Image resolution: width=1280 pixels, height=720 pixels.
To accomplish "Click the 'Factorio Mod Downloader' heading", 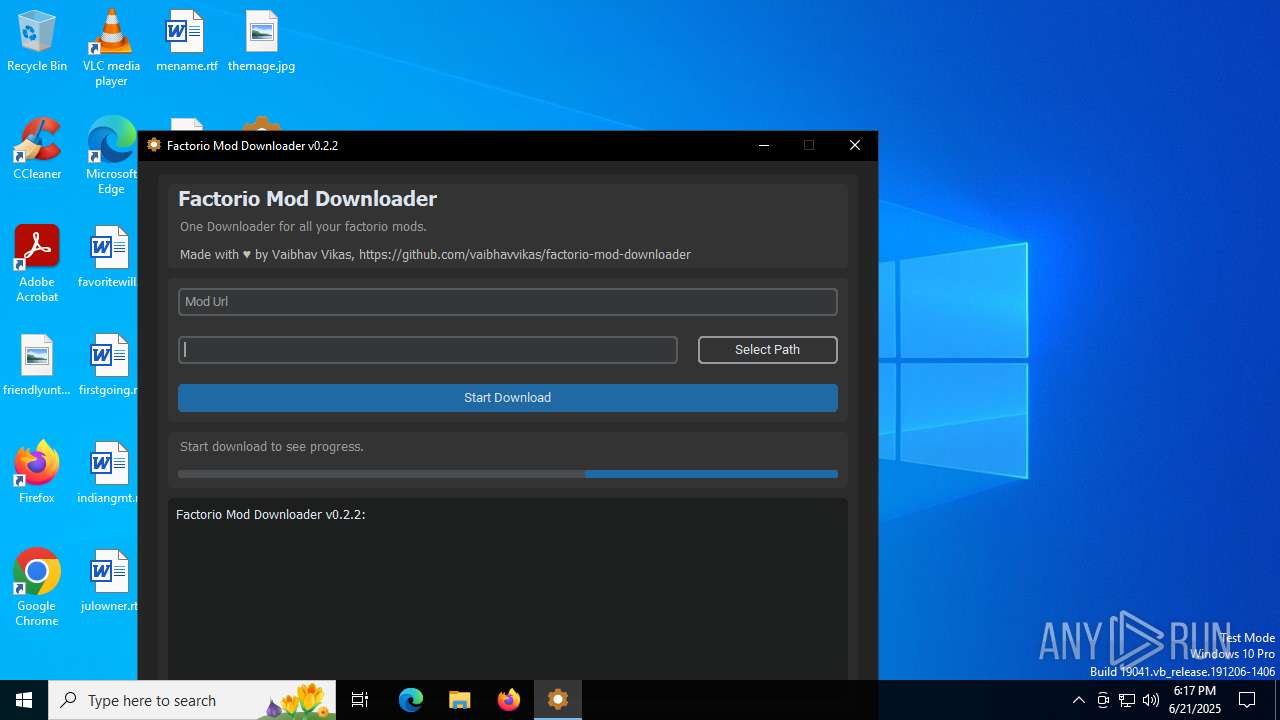I will (x=308, y=199).
